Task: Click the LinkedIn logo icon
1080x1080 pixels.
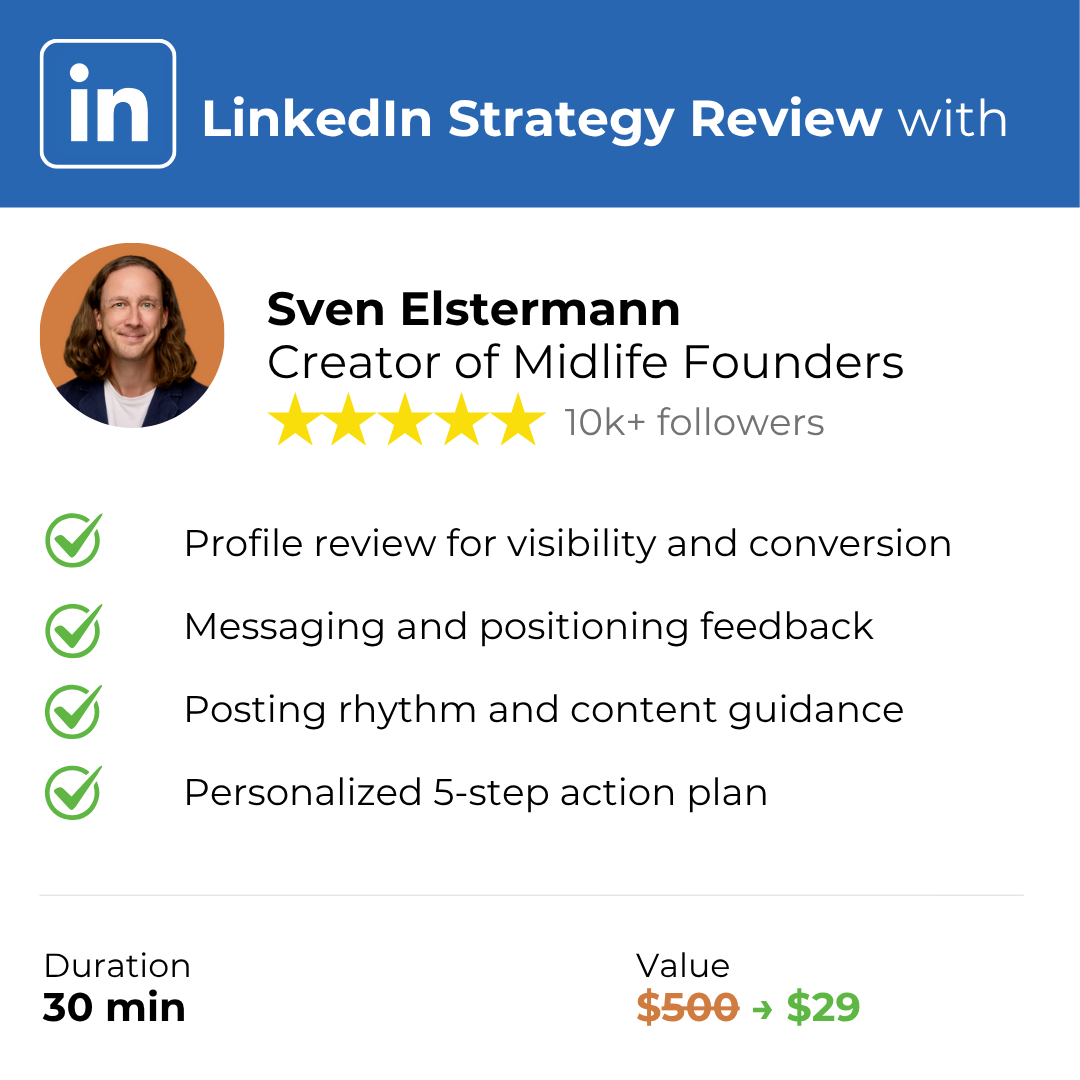Action: [x=108, y=103]
